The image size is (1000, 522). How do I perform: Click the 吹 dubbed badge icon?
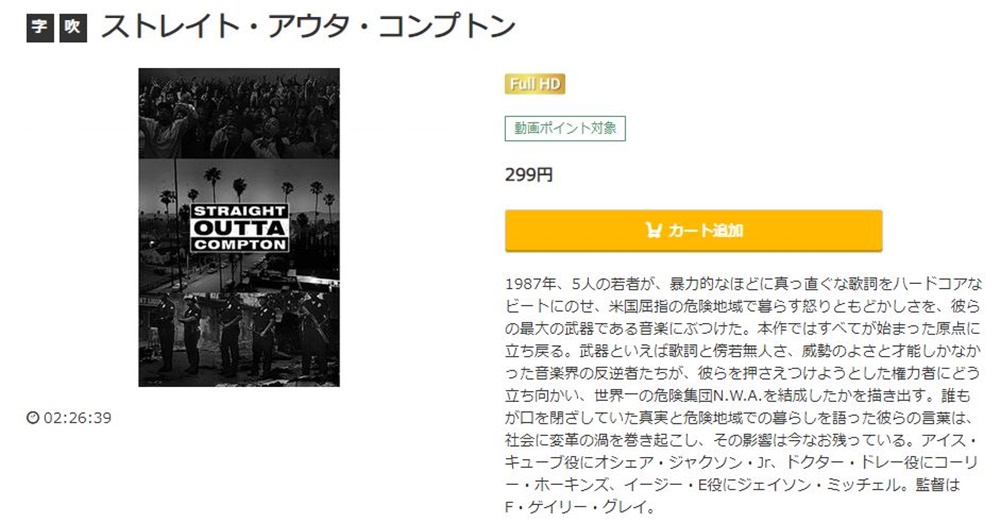[x=73, y=27]
